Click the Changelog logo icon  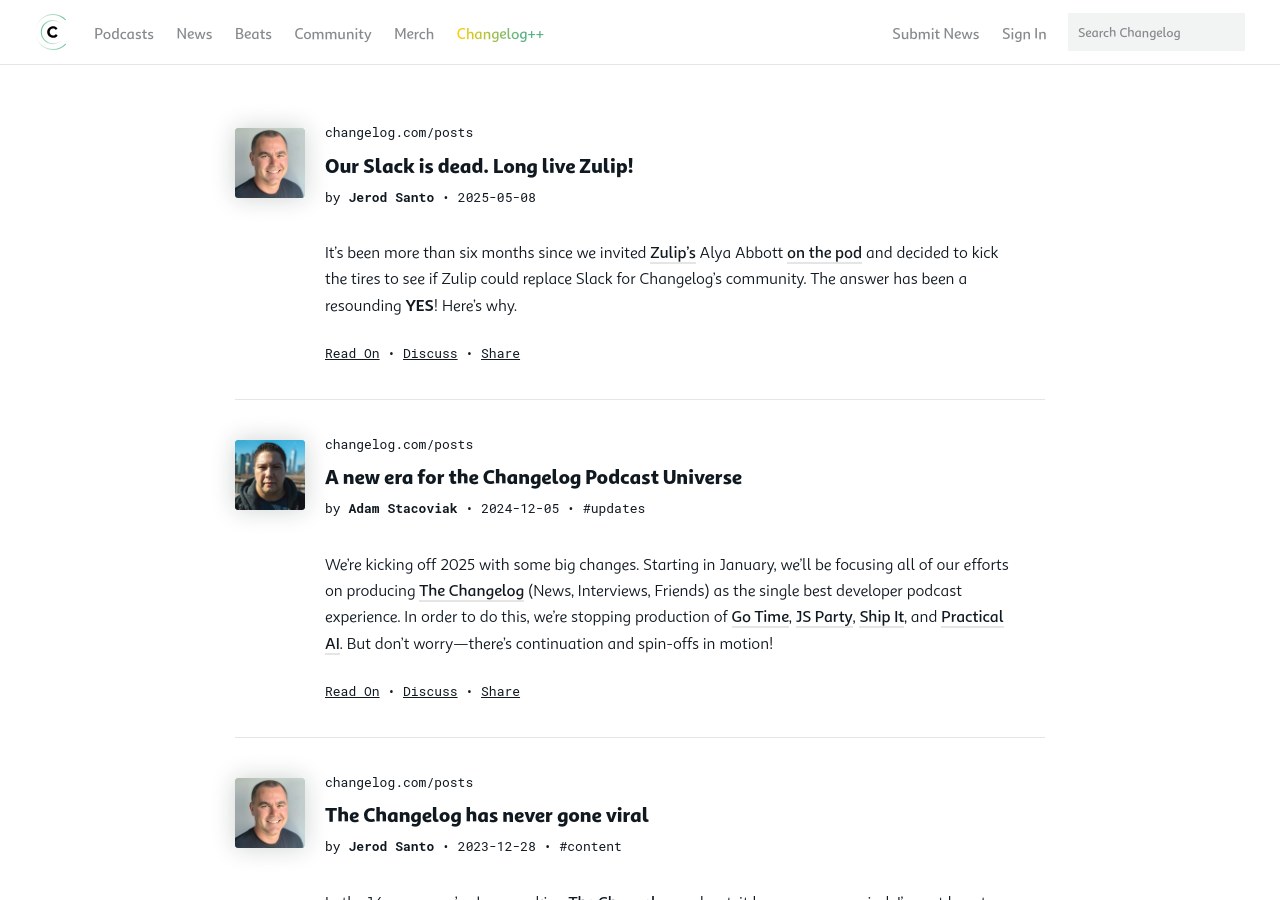(53, 33)
